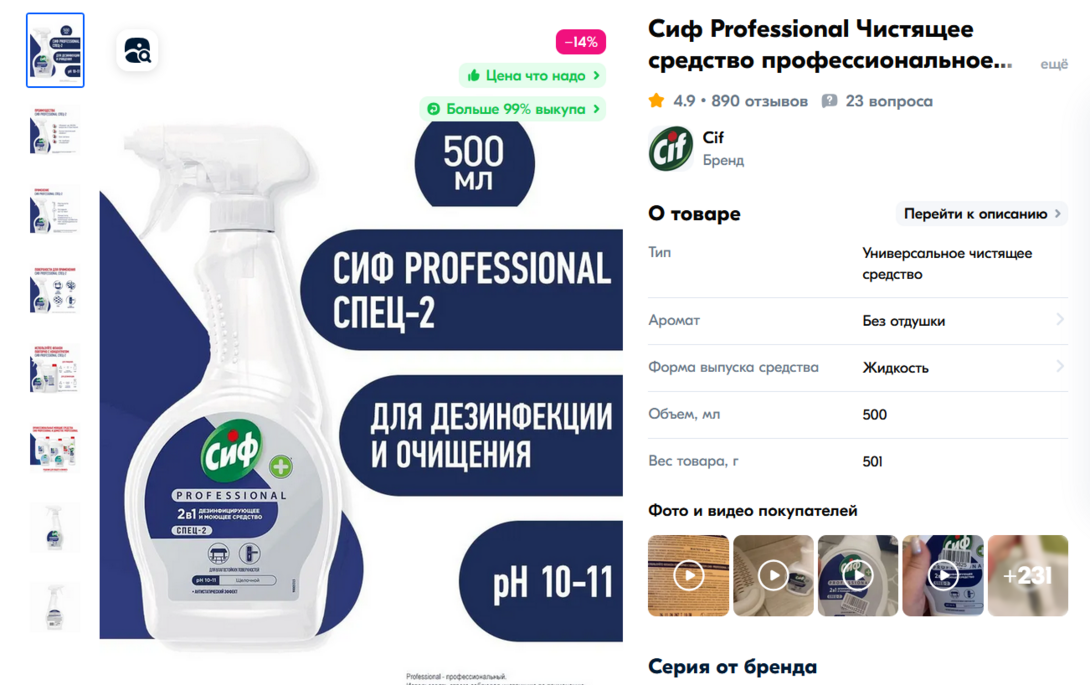
Task: Expand the Аромат row chevron
Action: (x=1059, y=319)
